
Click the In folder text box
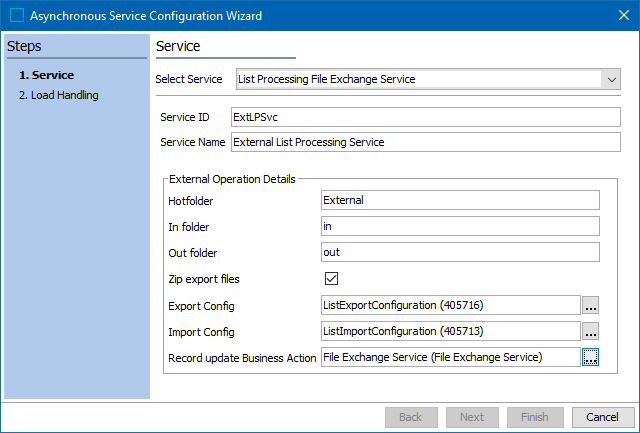click(x=459, y=226)
